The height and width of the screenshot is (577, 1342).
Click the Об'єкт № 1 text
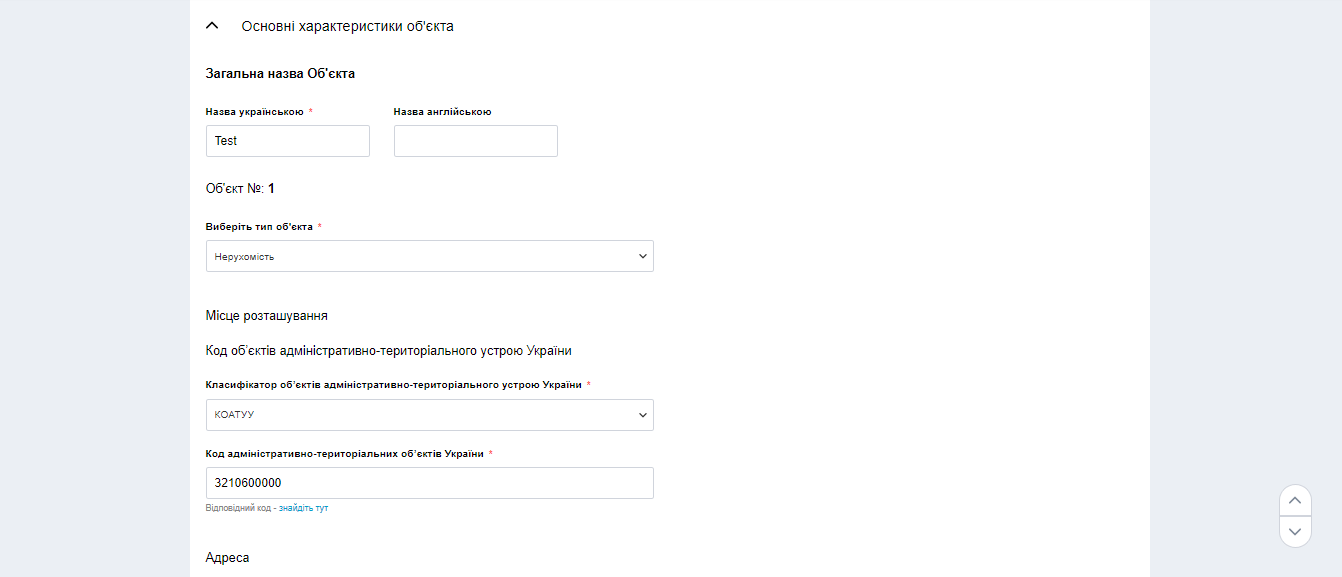click(x=240, y=188)
